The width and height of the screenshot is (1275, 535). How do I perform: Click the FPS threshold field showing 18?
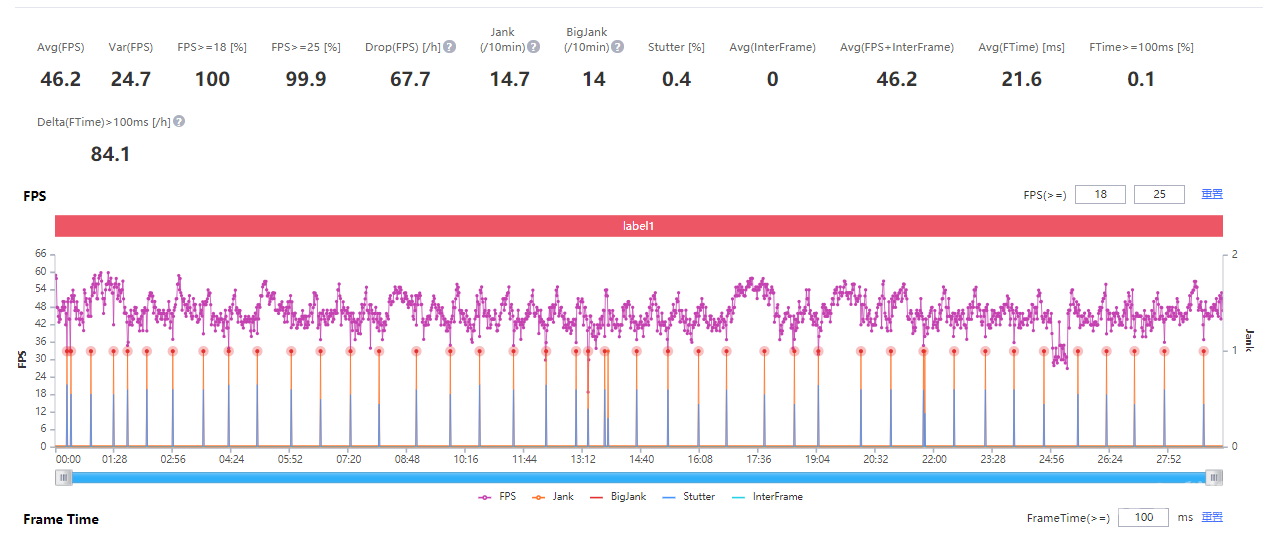tap(1100, 194)
